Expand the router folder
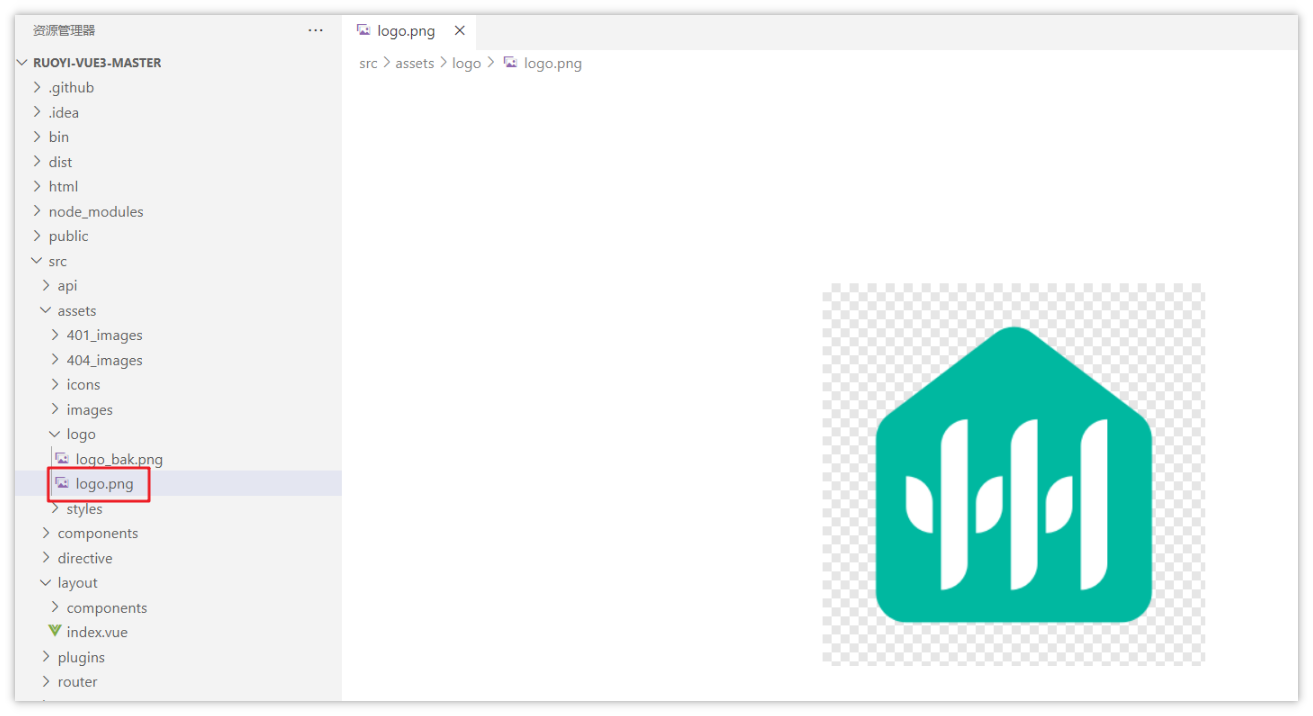1313x716 pixels. 46,682
